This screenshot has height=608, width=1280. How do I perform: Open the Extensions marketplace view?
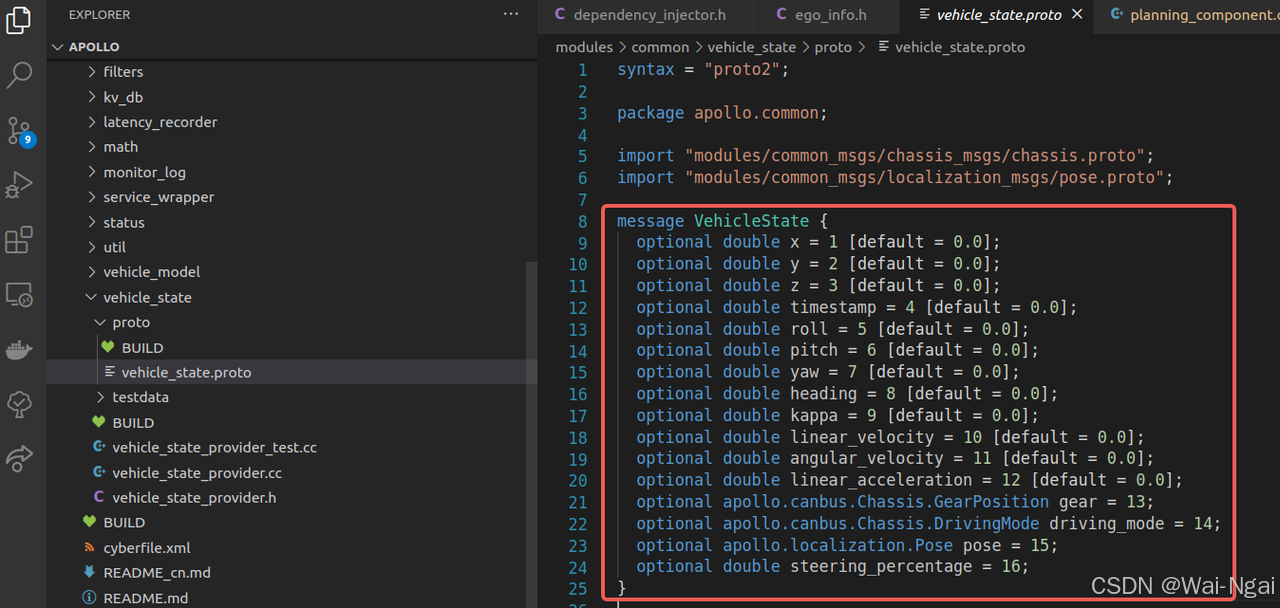(21, 239)
